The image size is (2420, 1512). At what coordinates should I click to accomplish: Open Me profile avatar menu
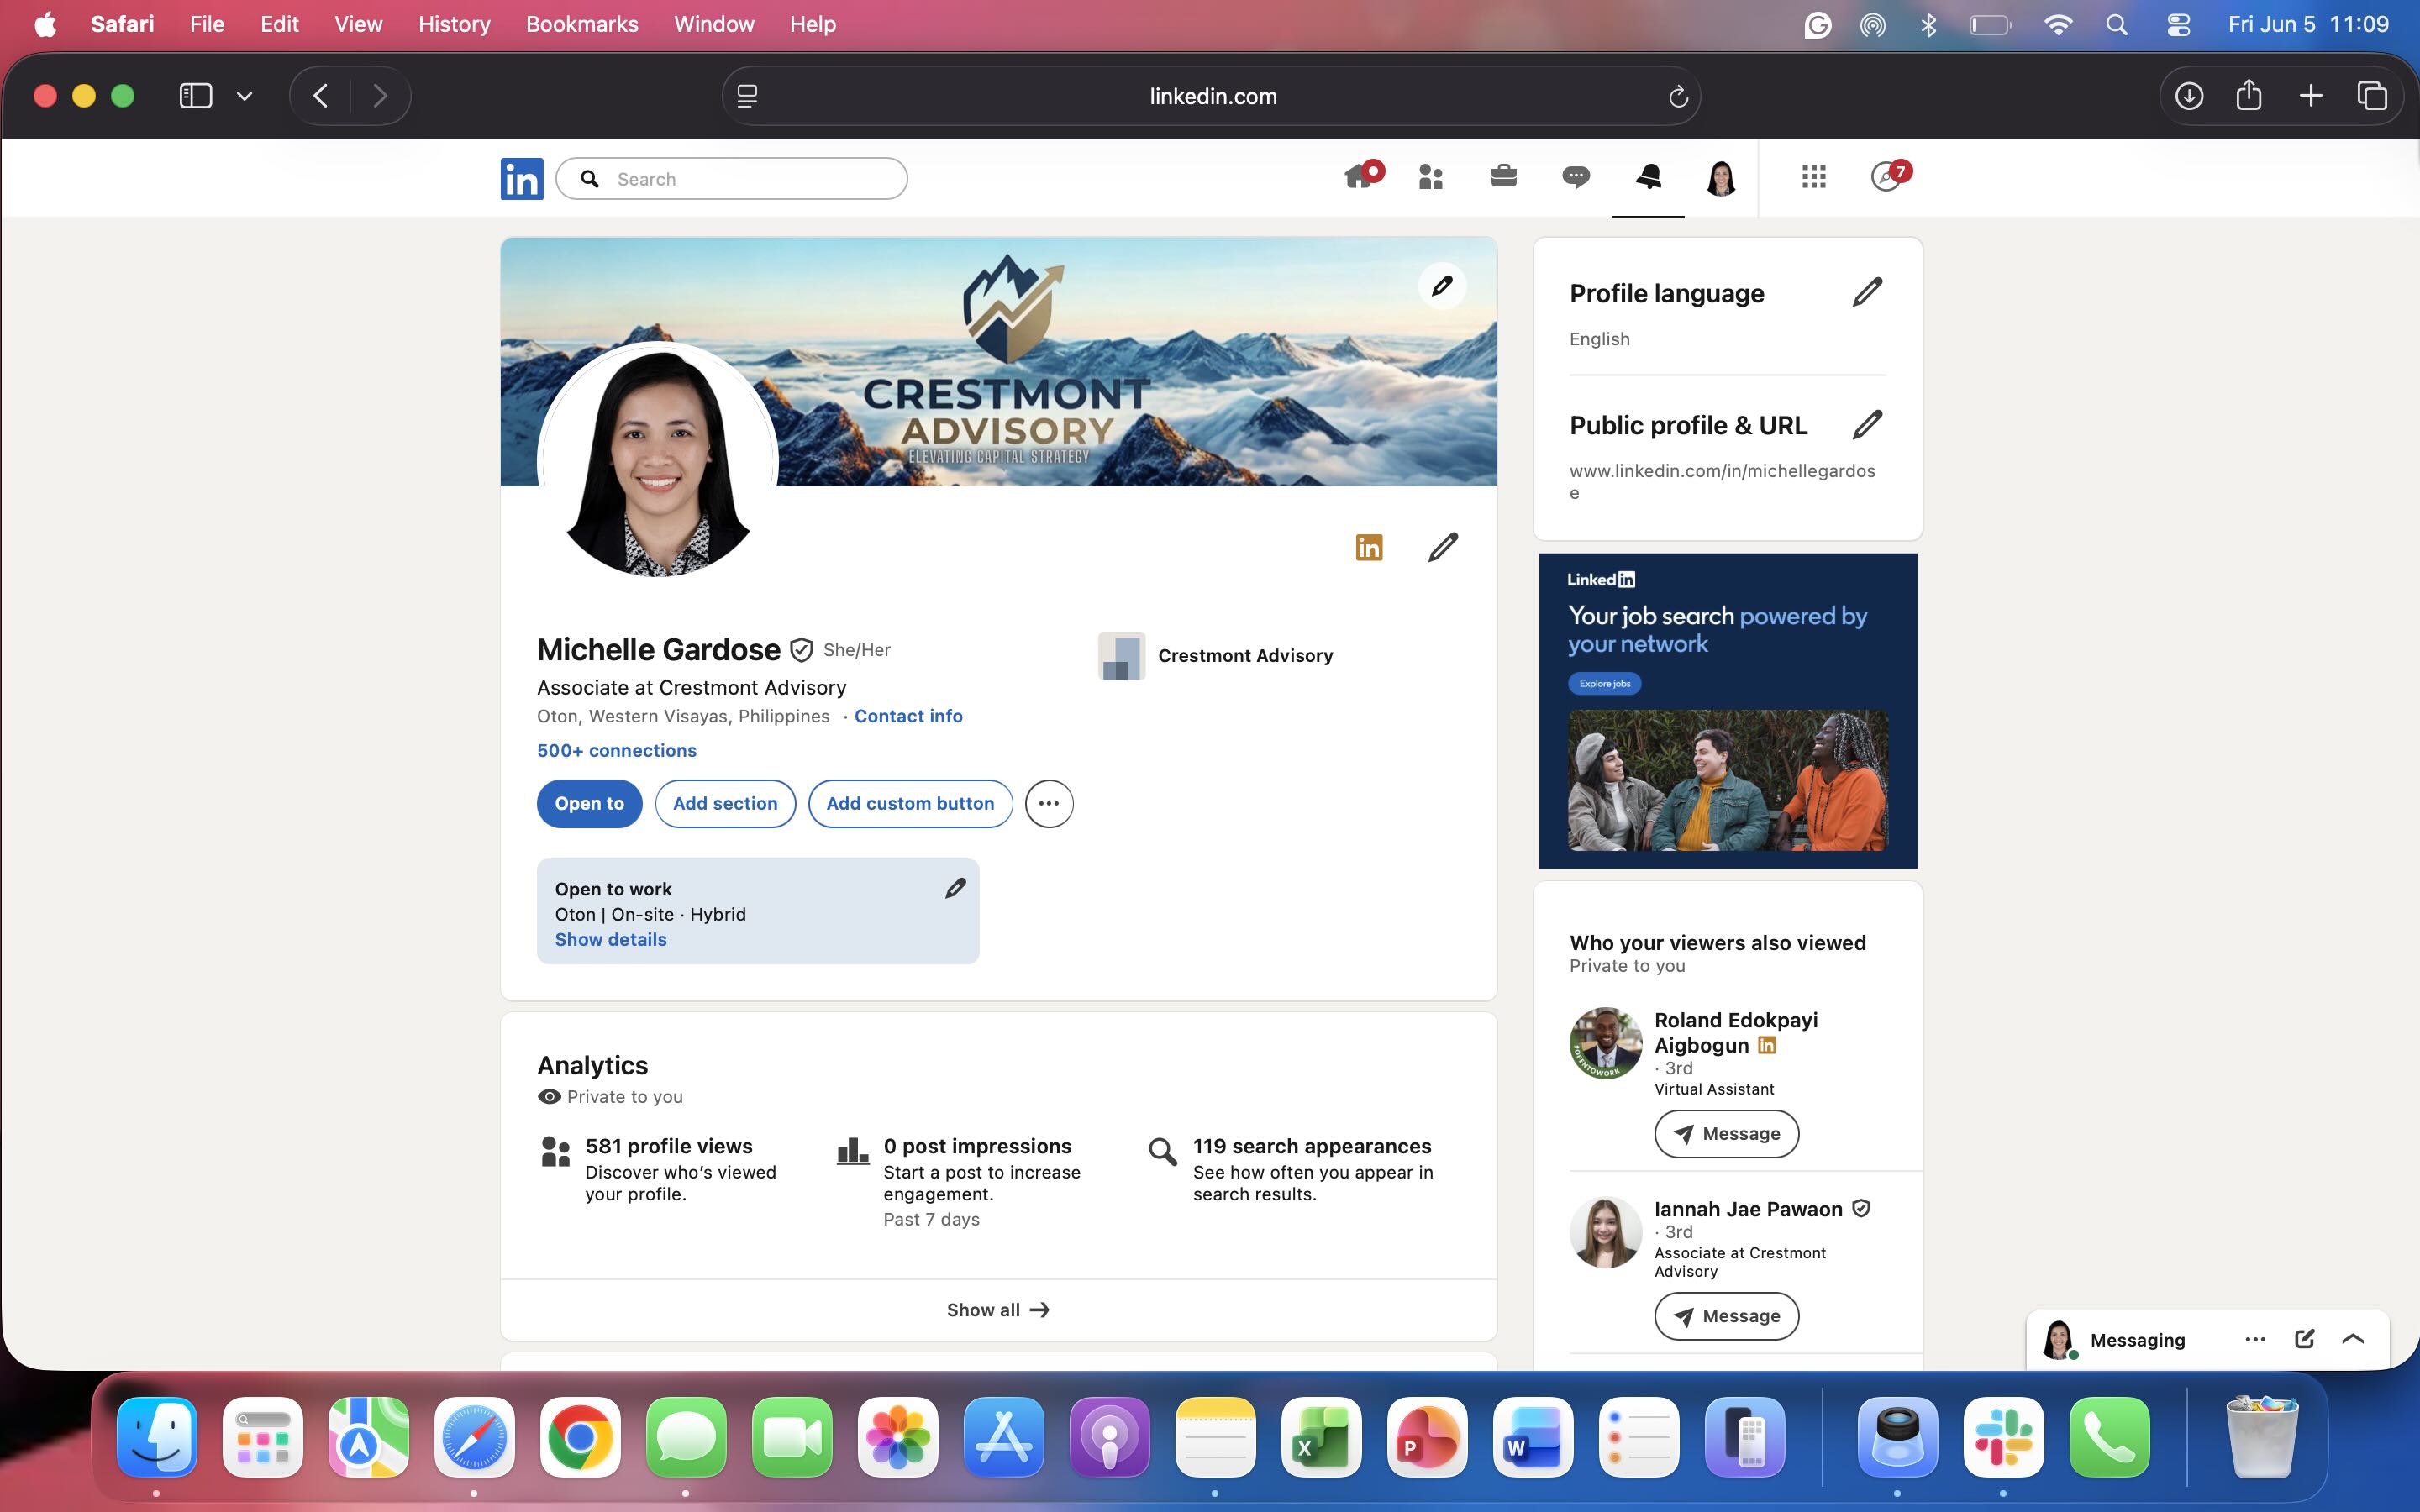click(1720, 178)
